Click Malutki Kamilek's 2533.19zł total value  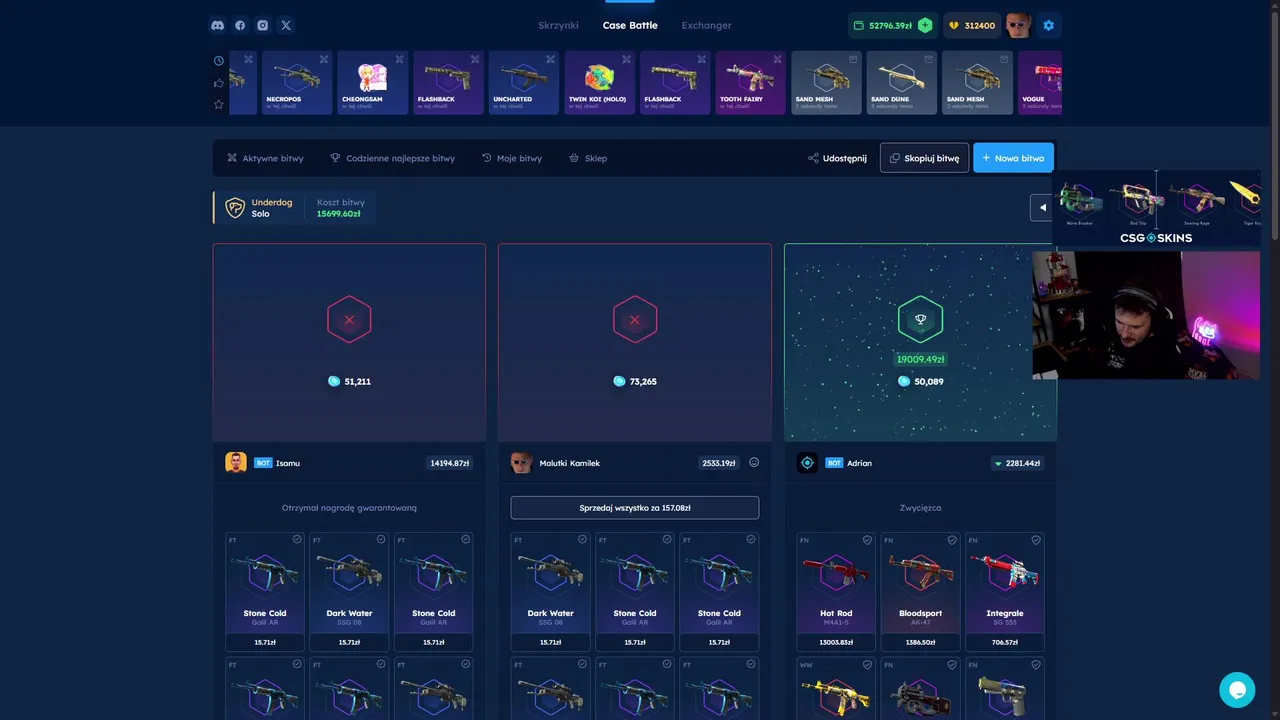(x=719, y=463)
